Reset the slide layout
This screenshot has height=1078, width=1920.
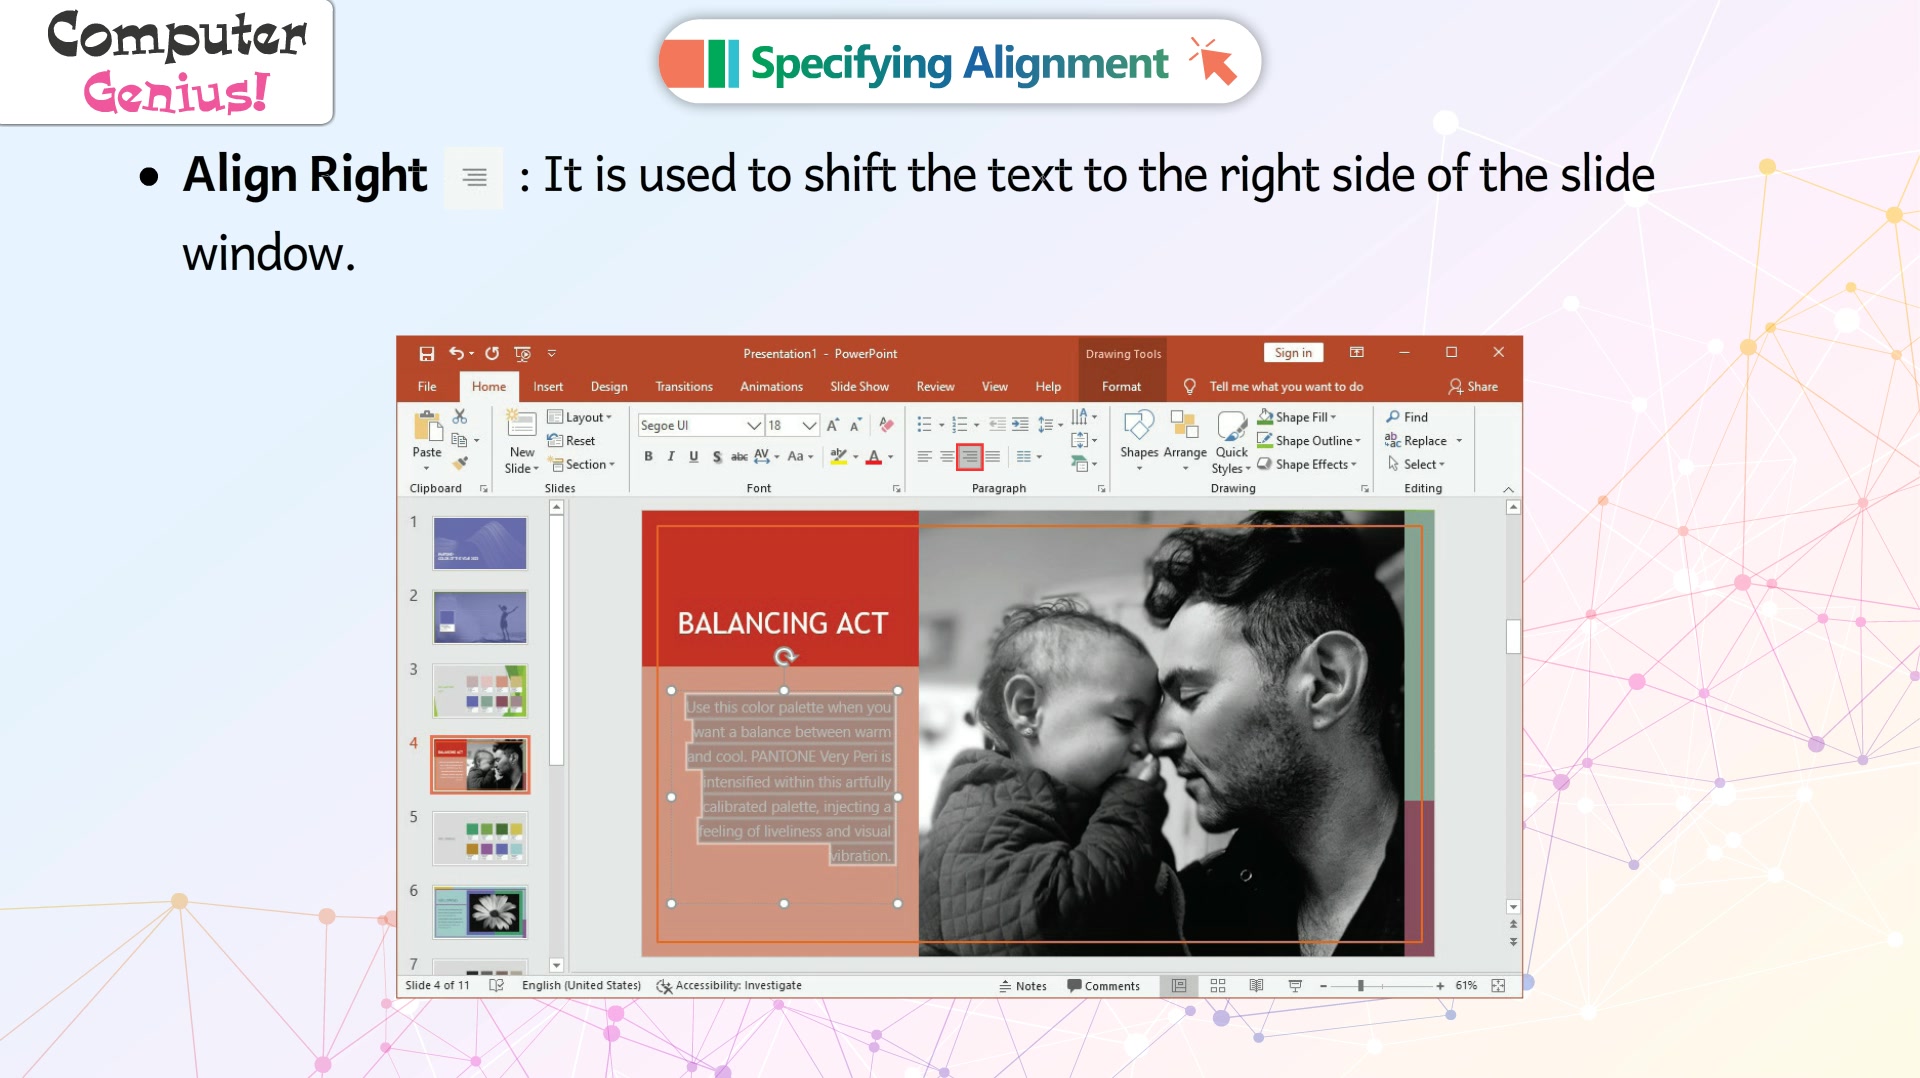pos(571,440)
